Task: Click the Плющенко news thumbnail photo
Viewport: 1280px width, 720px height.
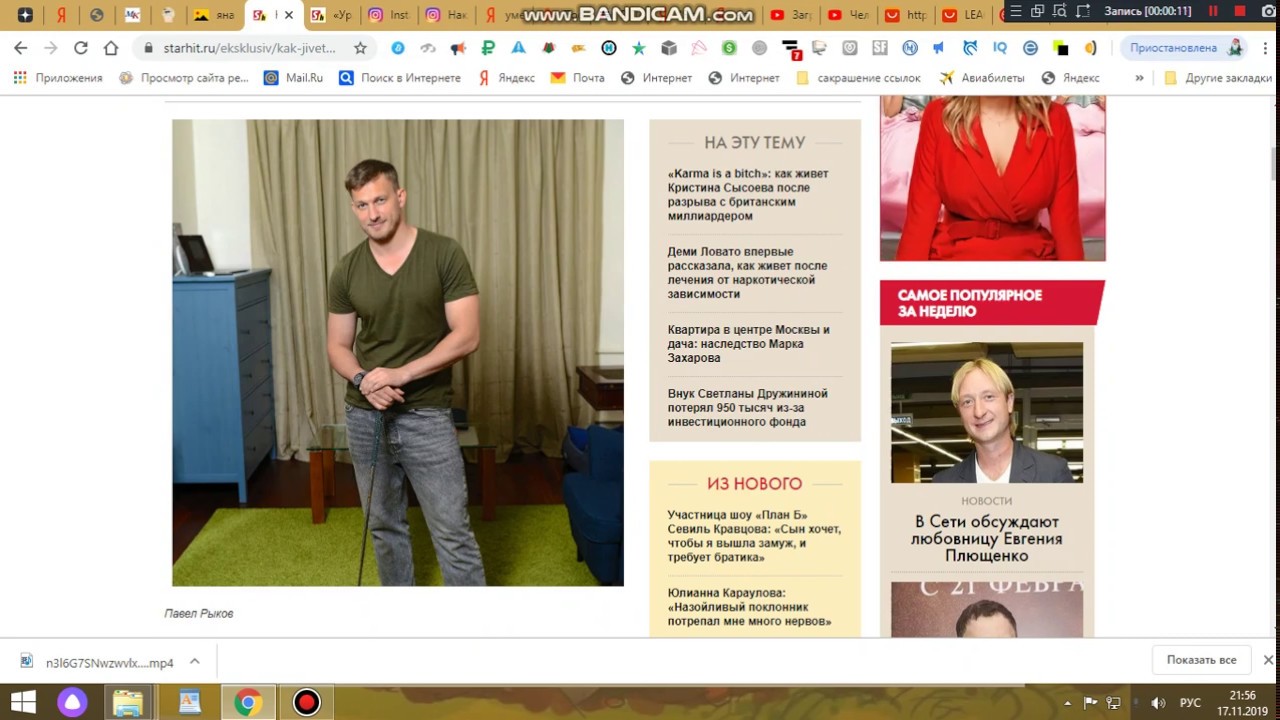Action: point(987,413)
